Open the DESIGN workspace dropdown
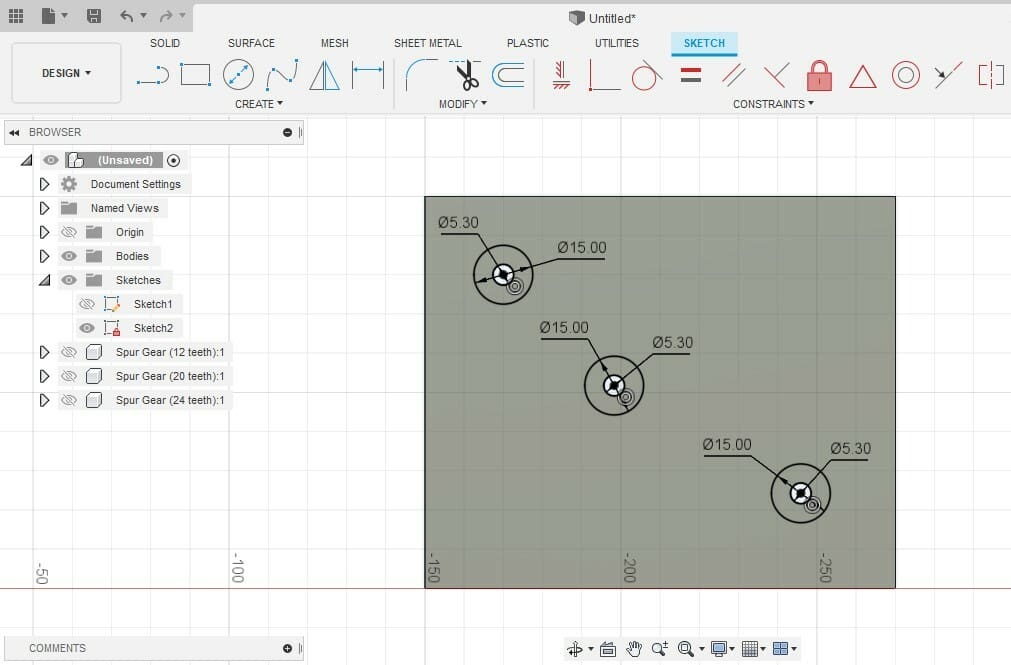Viewport: 1011px width, 665px height. tap(66, 73)
